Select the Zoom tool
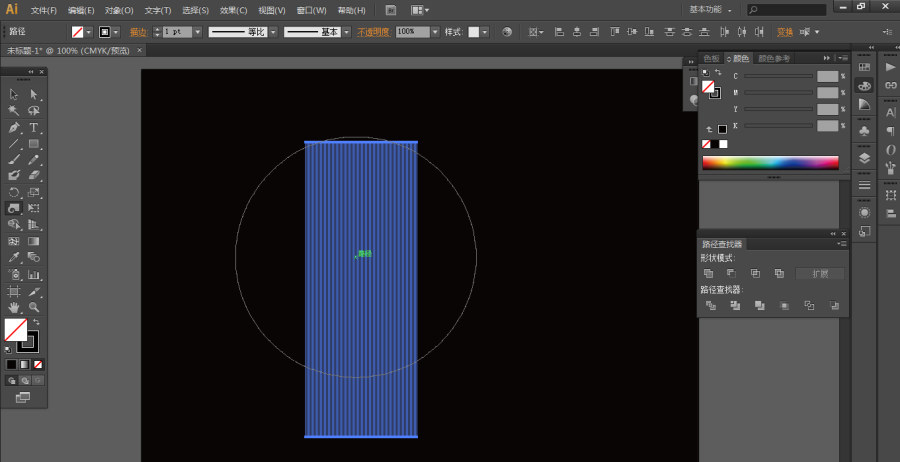The height and width of the screenshot is (462, 900). (33, 308)
